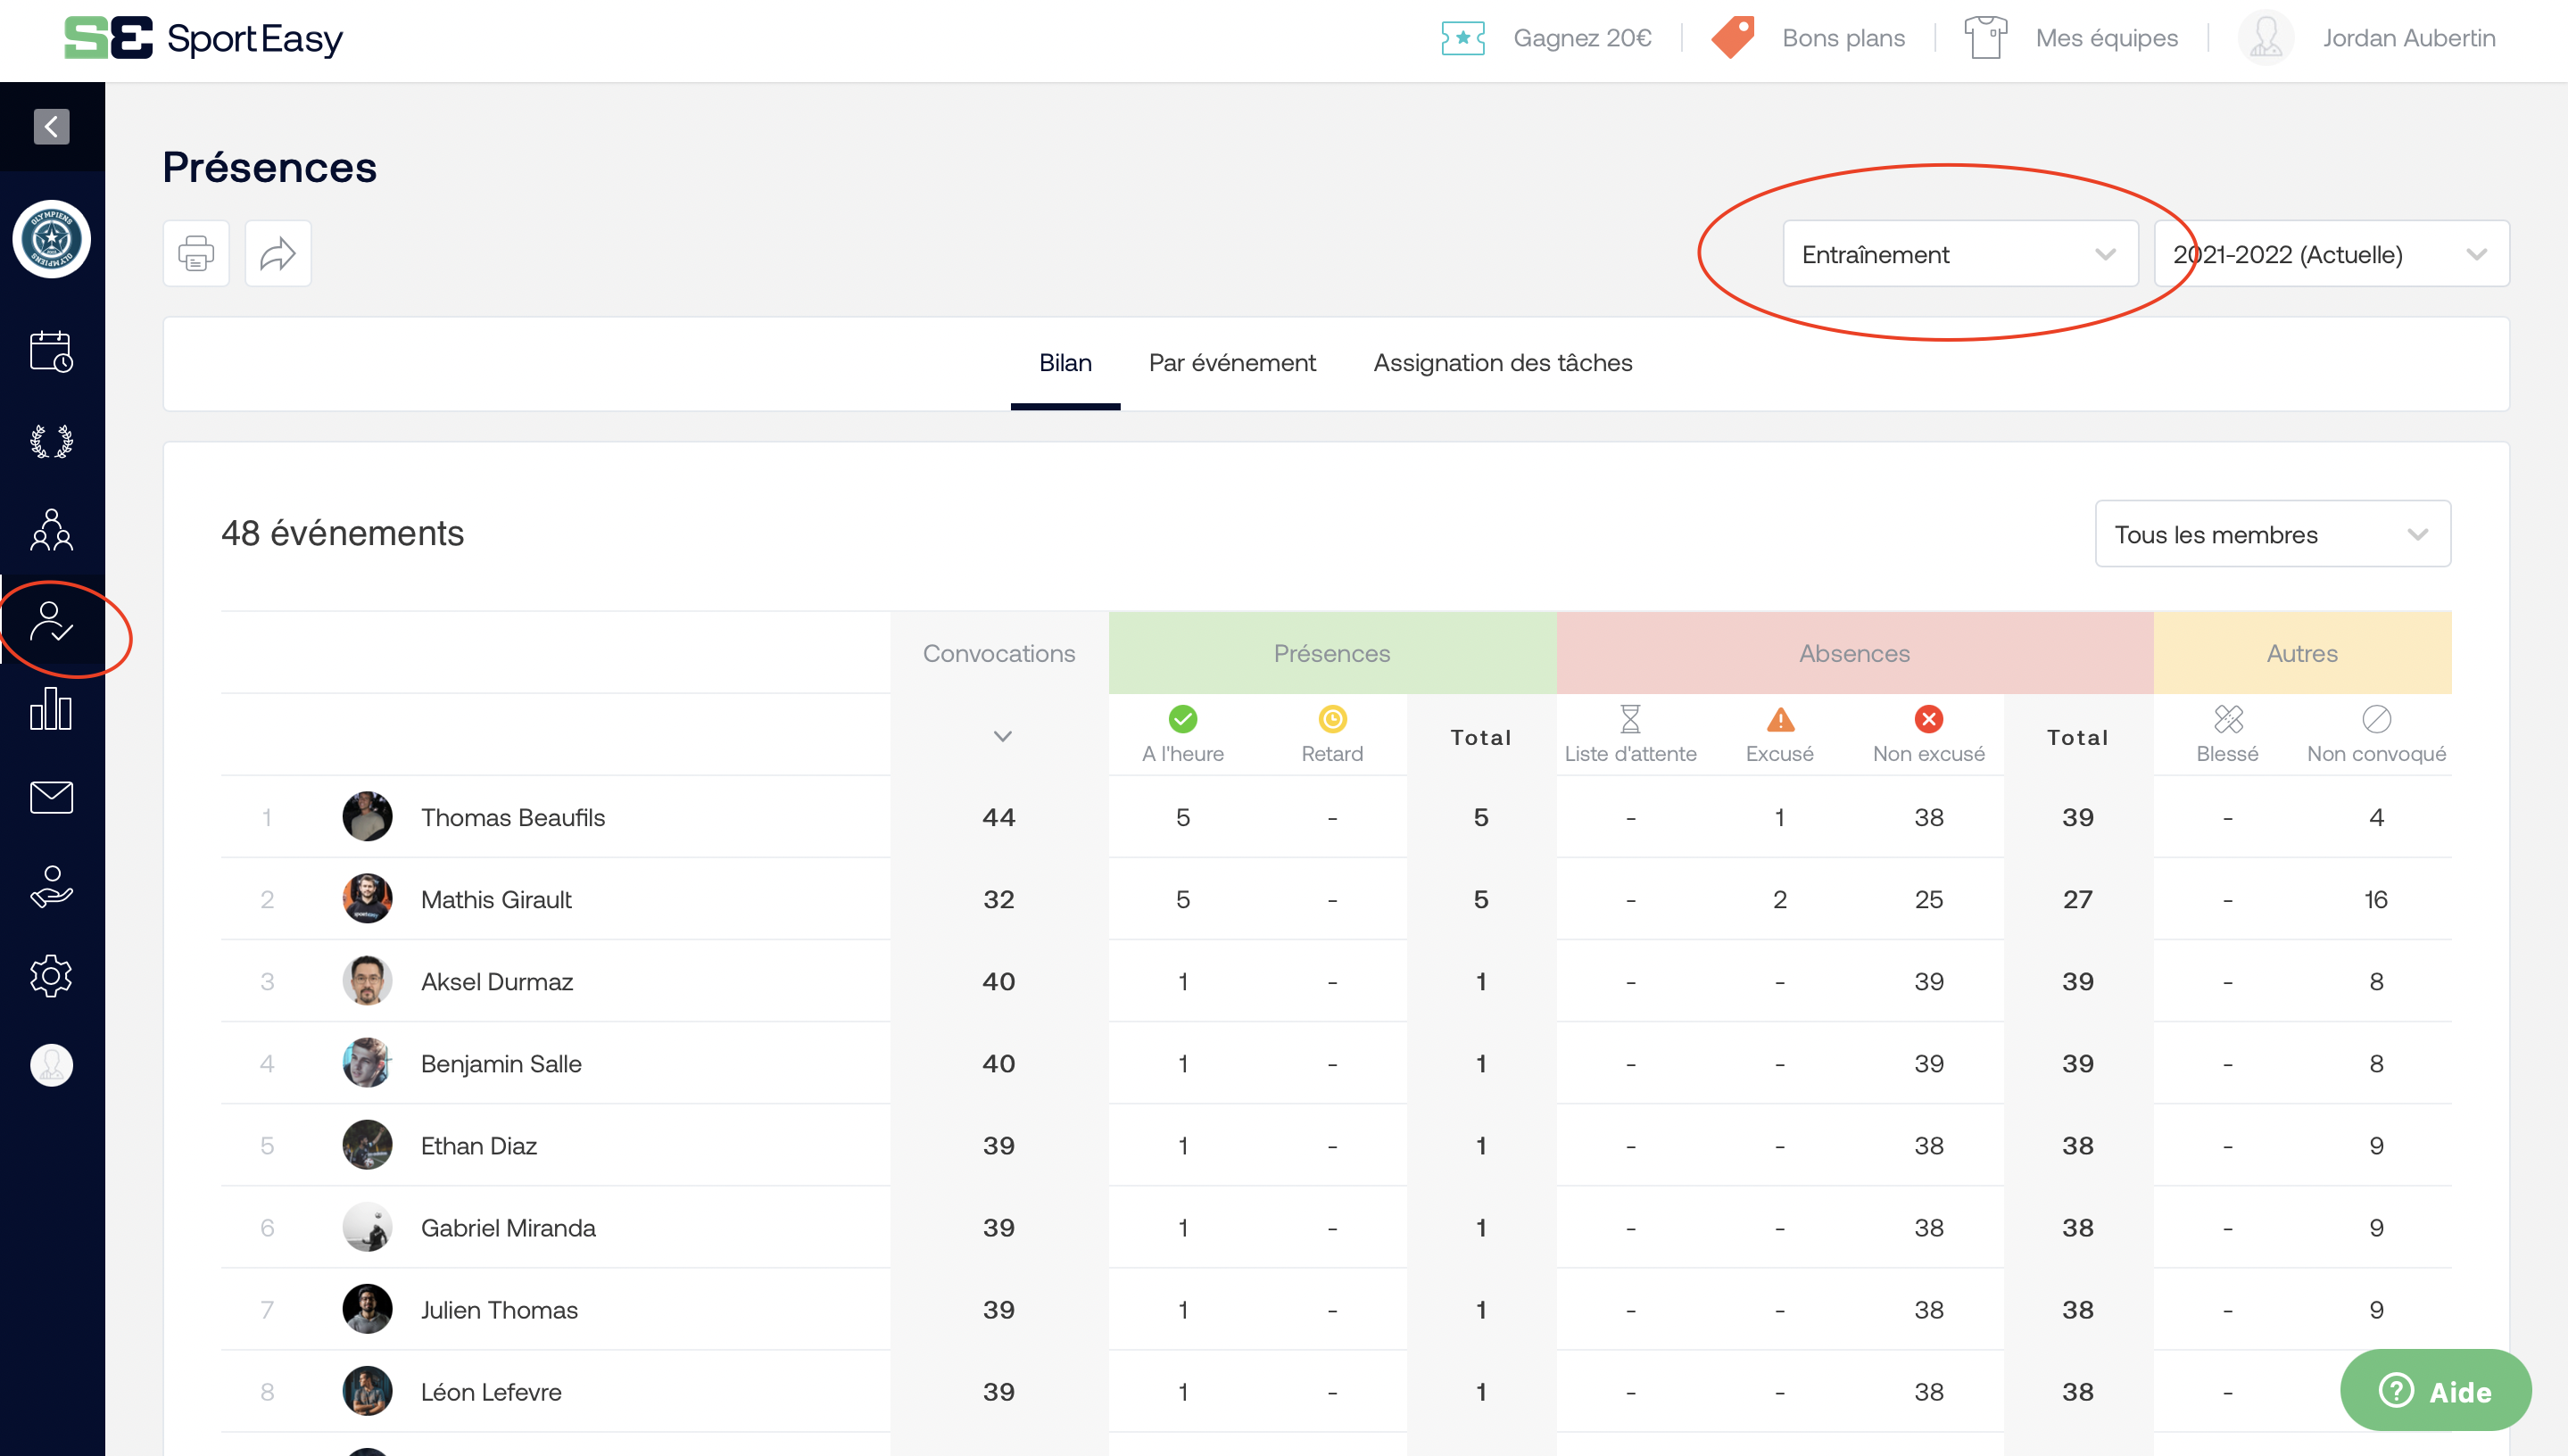Click Léon Lefevre's name
This screenshot has height=1456, width=2568.
tap(491, 1391)
